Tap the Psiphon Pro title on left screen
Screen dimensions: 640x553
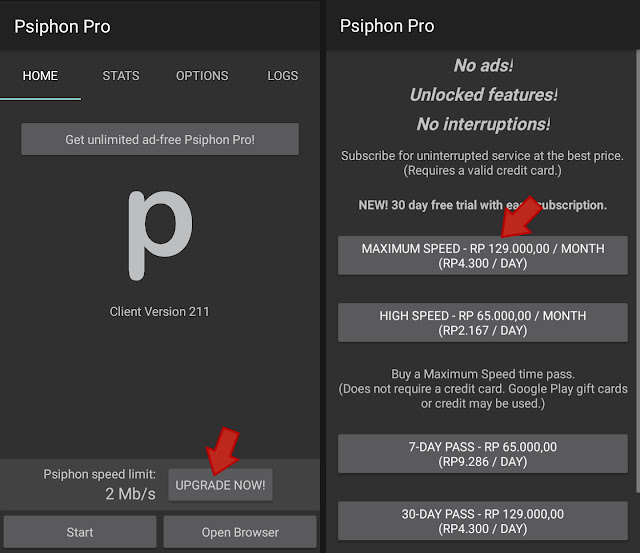(62, 27)
